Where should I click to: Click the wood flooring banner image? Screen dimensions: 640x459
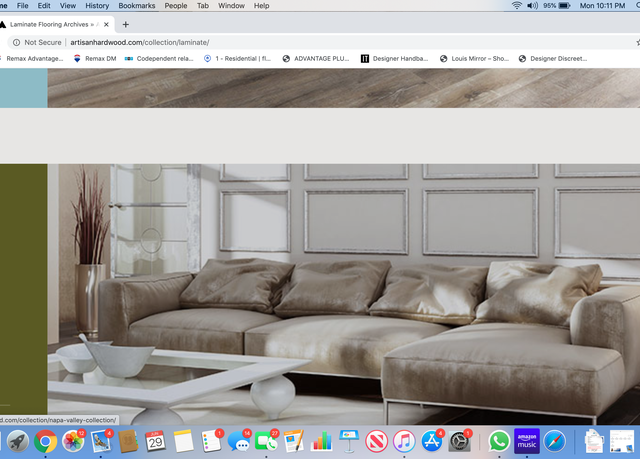tap(344, 88)
